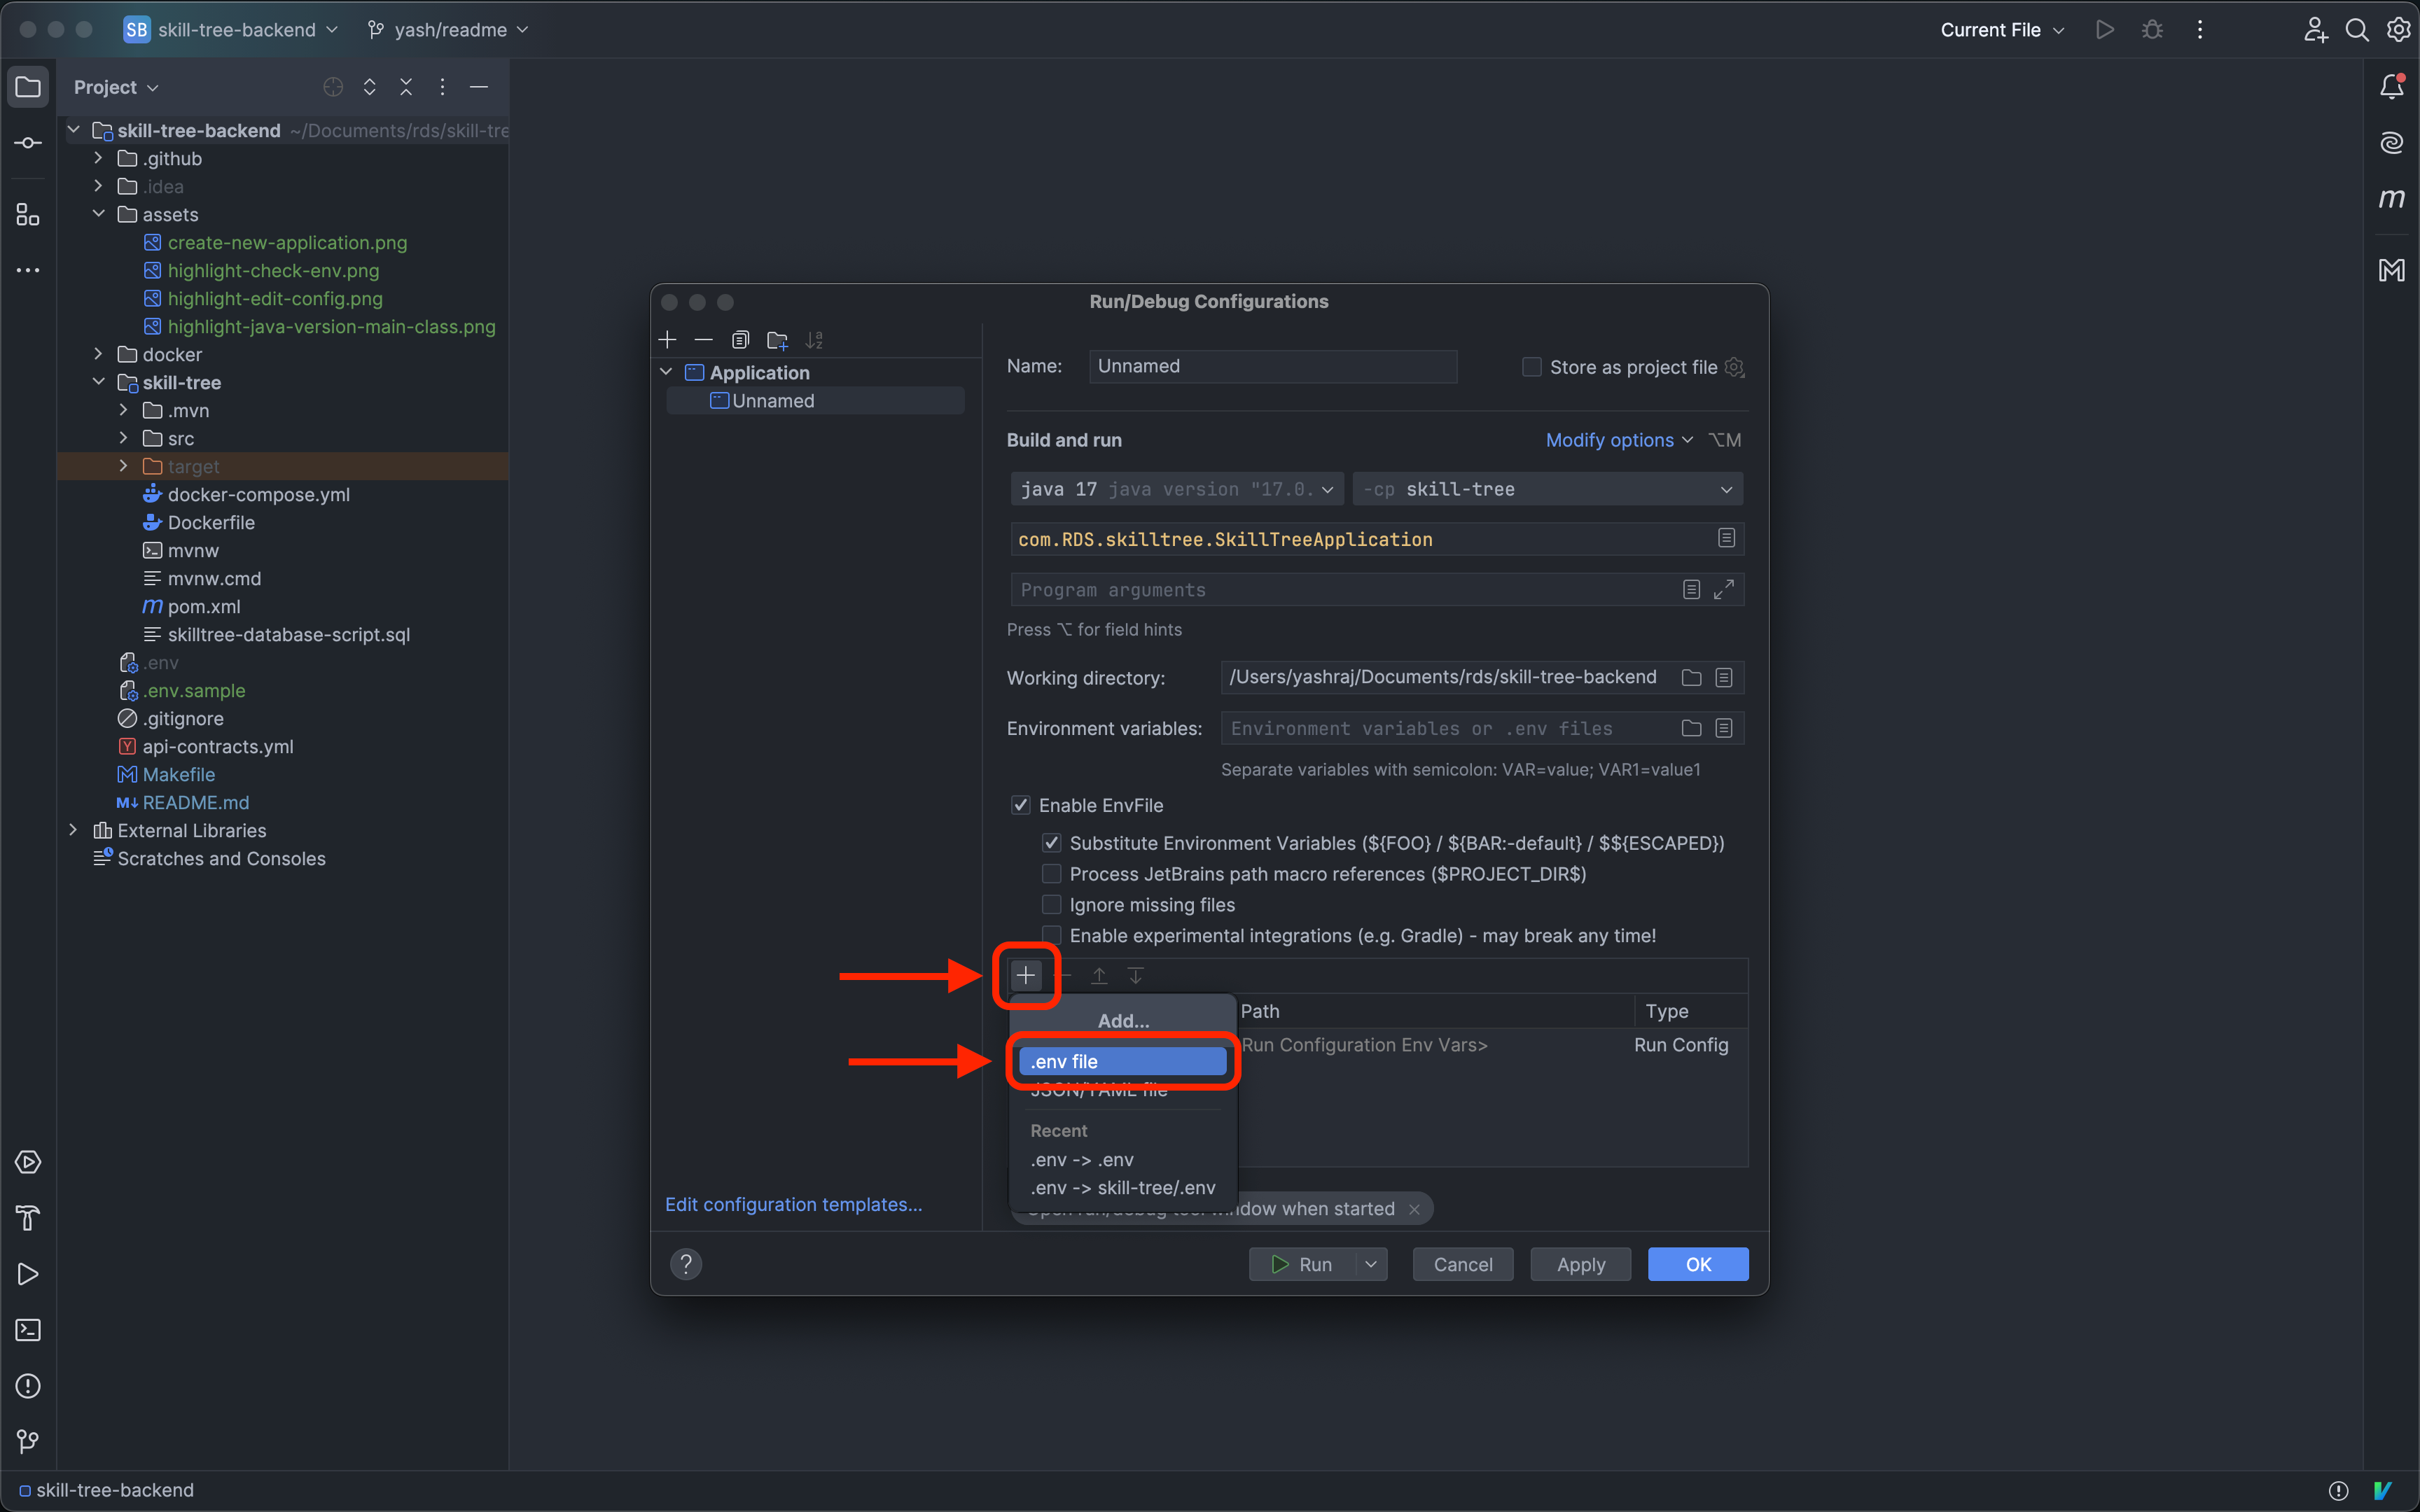Open the Git tool window
Viewport: 2420px width, 1512px height.
click(28, 1441)
